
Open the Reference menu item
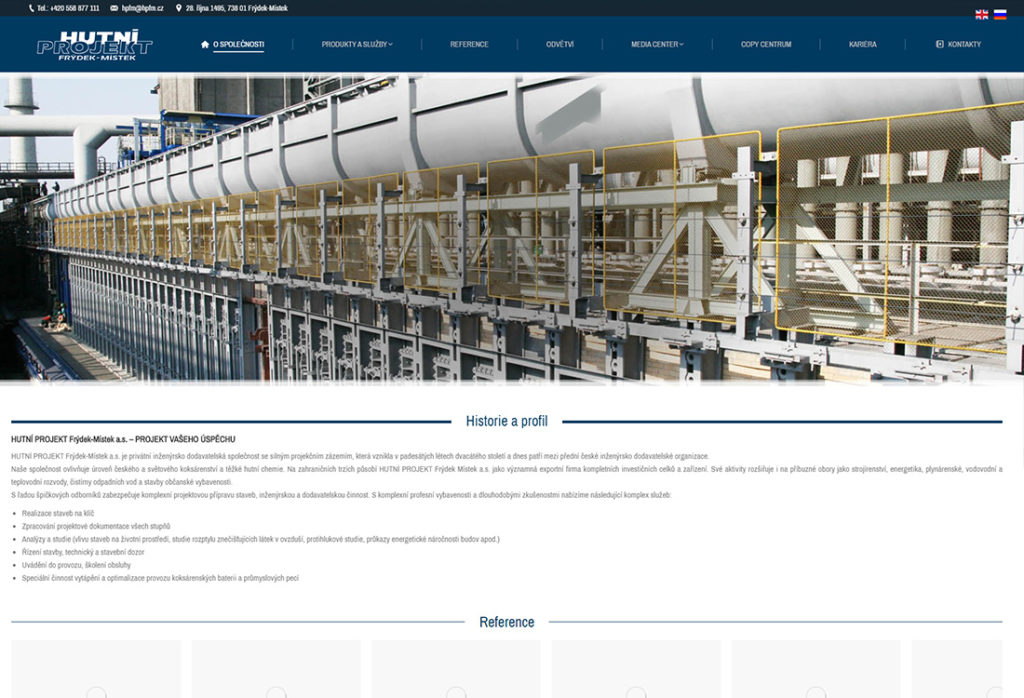coord(469,44)
